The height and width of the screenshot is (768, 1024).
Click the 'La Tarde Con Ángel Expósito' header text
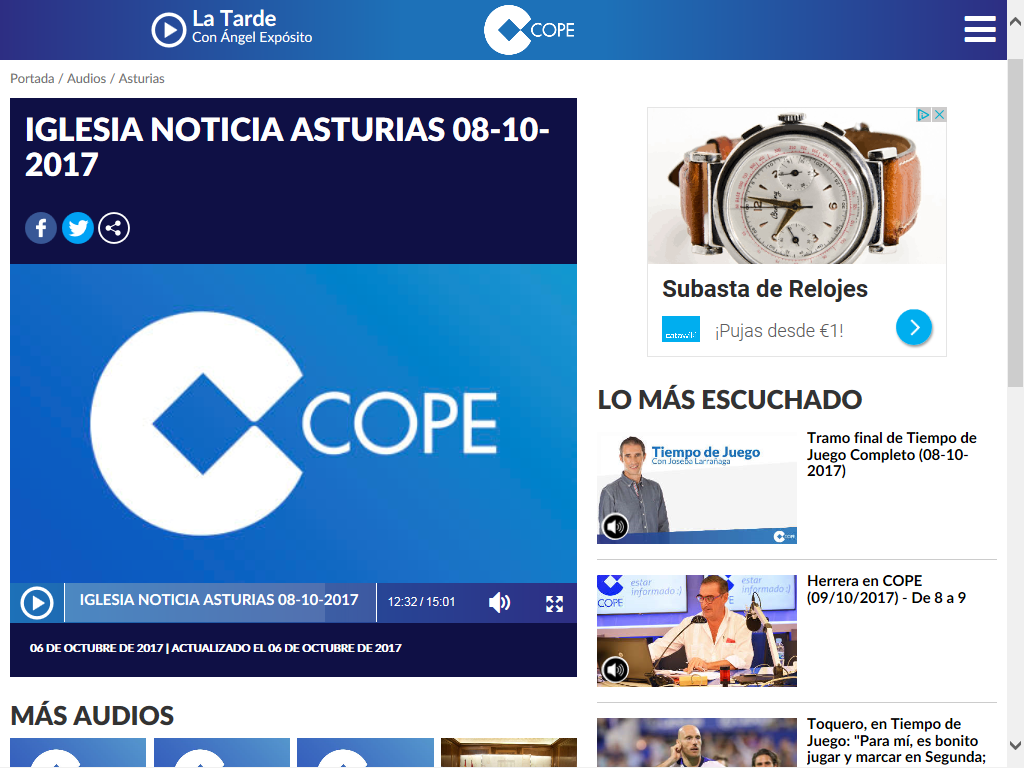252,27
